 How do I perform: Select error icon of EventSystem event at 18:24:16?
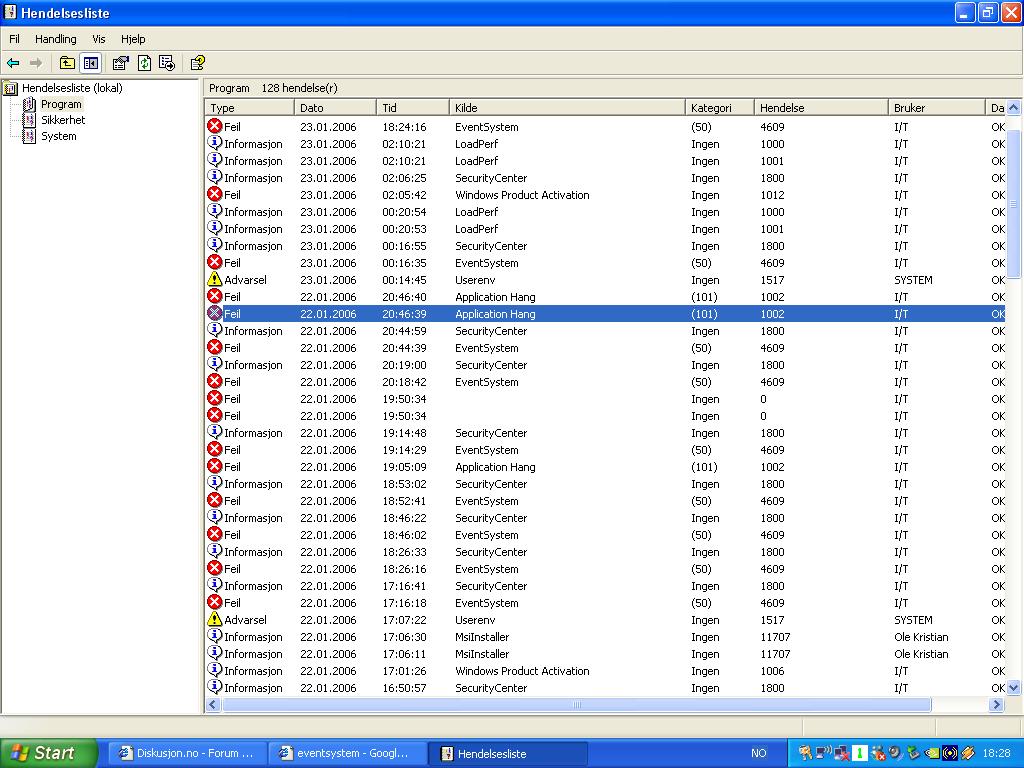click(x=214, y=126)
